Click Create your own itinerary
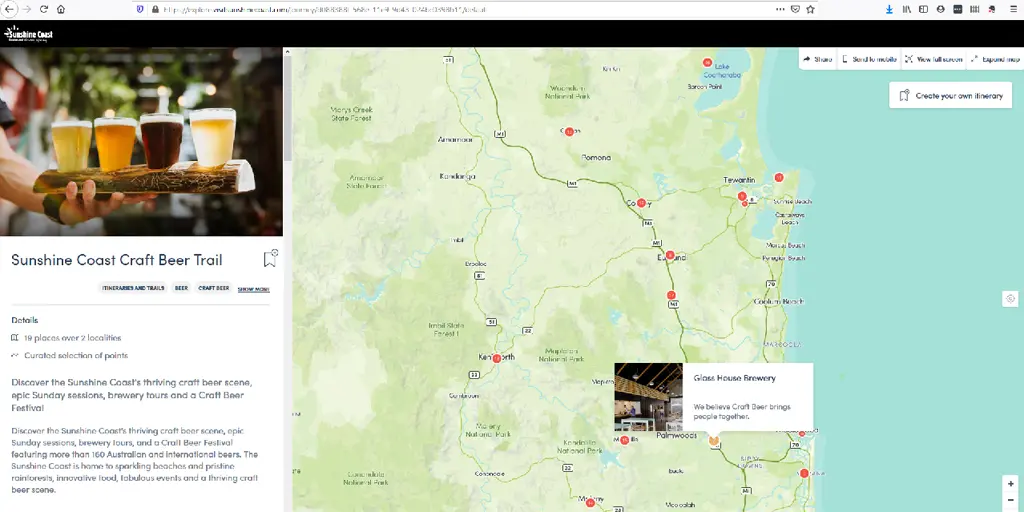The width and height of the screenshot is (1024, 512). pos(950,95)
